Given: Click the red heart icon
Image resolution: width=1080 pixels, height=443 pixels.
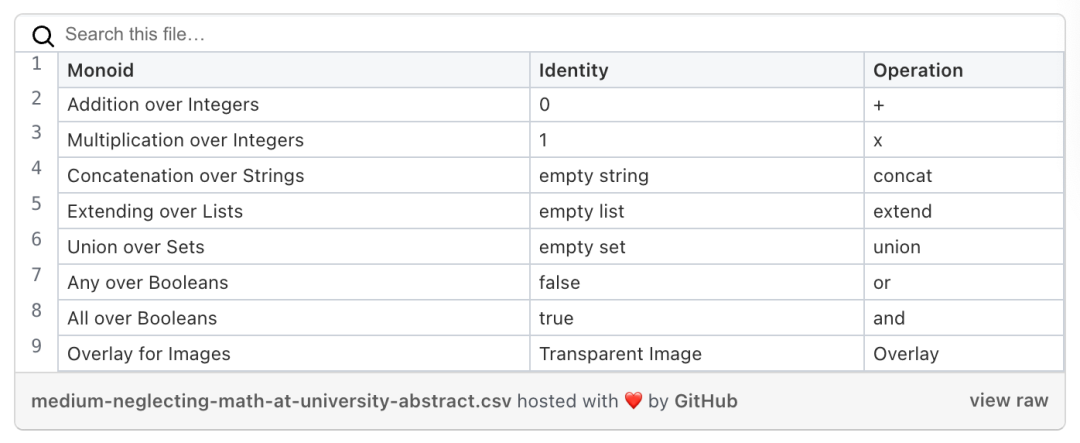Looking at the screenshot, I should coord(633,402).
